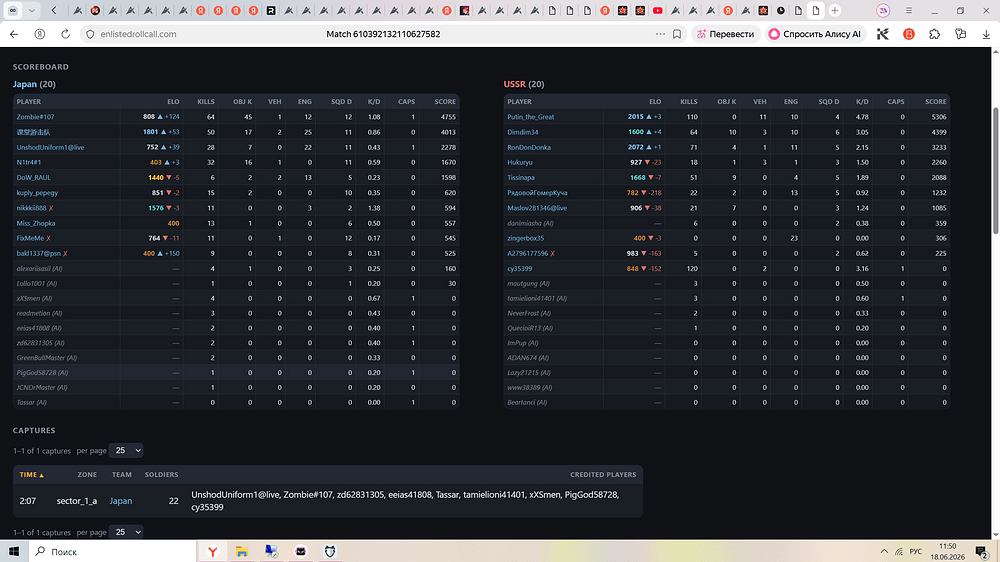Click the enlistedrollcall.com address field
The width and height of the screenshot is (1000, 562).
pyautogui.click(x=370, y=34)
